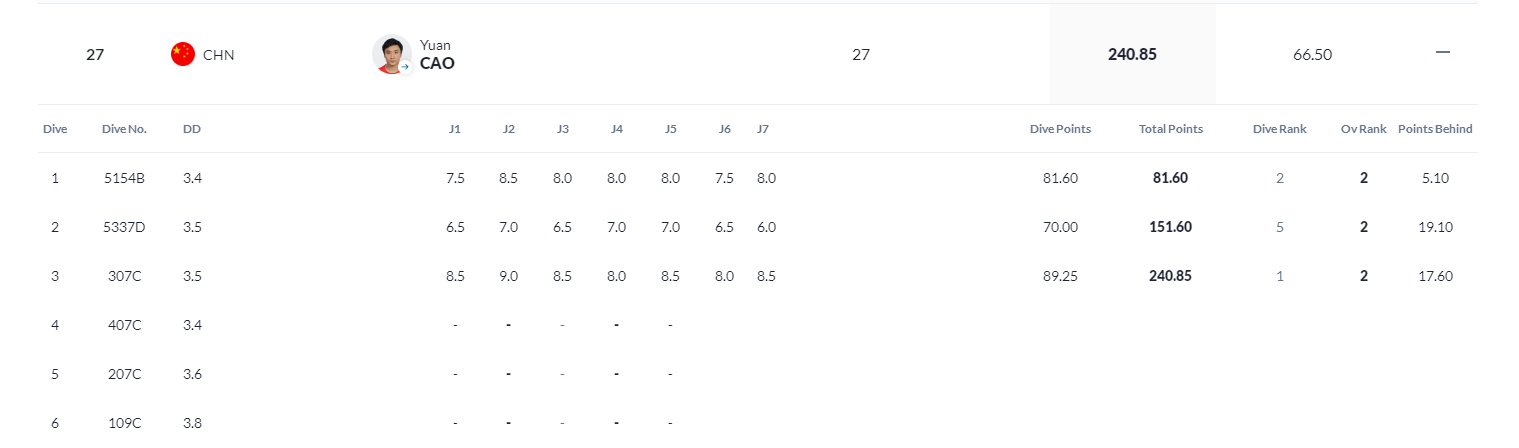1519x448 pixels.
Task: Click the Ov Rank column header
Action: (x=1364, y=129)
